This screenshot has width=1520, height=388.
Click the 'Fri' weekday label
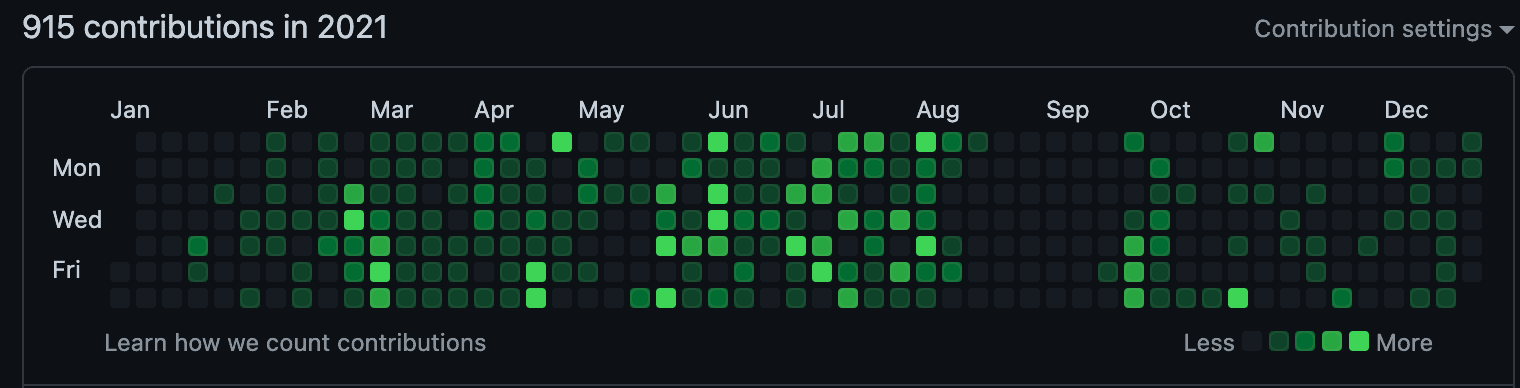pyautogui.click(x=67, y=270)
